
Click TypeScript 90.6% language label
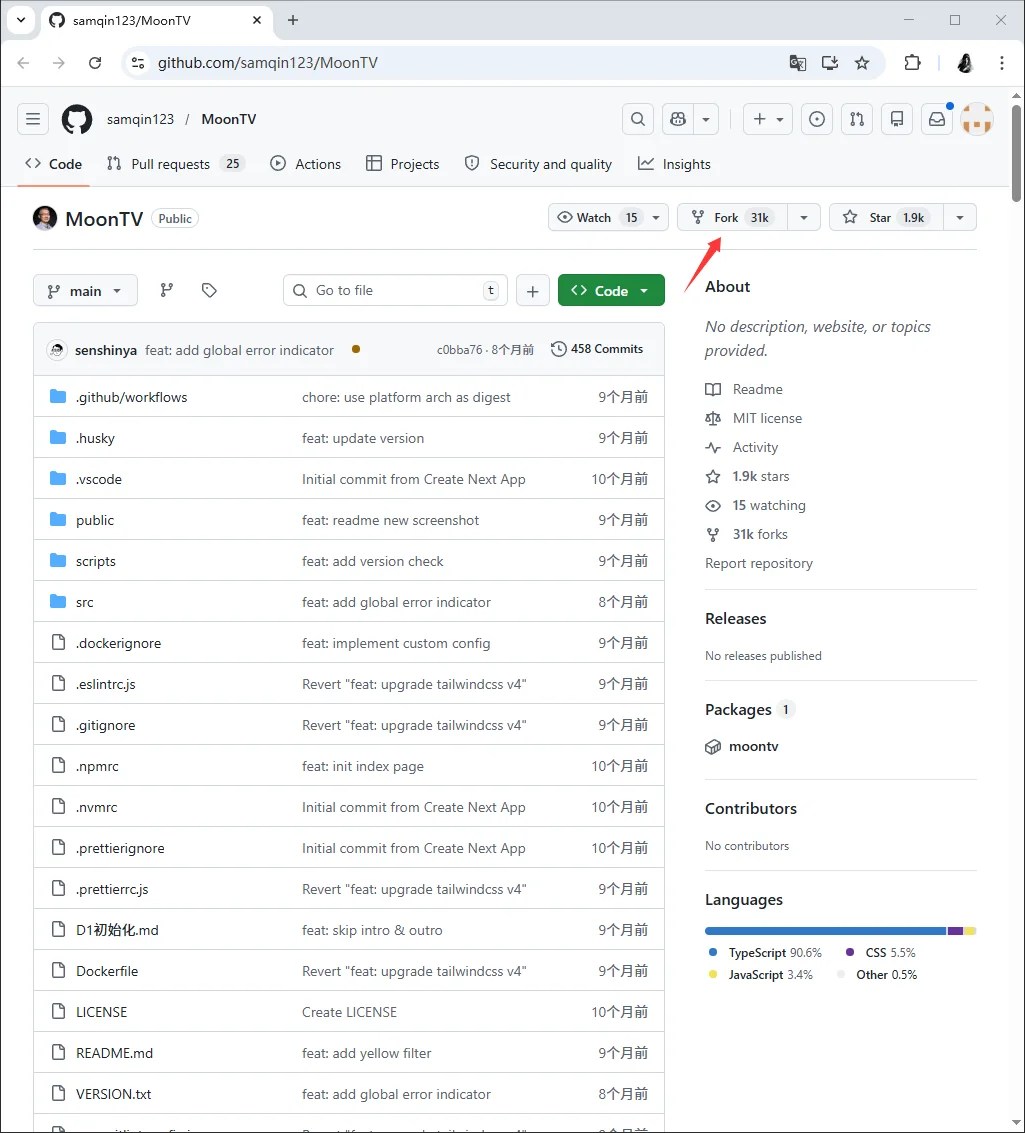coord(775,953)
